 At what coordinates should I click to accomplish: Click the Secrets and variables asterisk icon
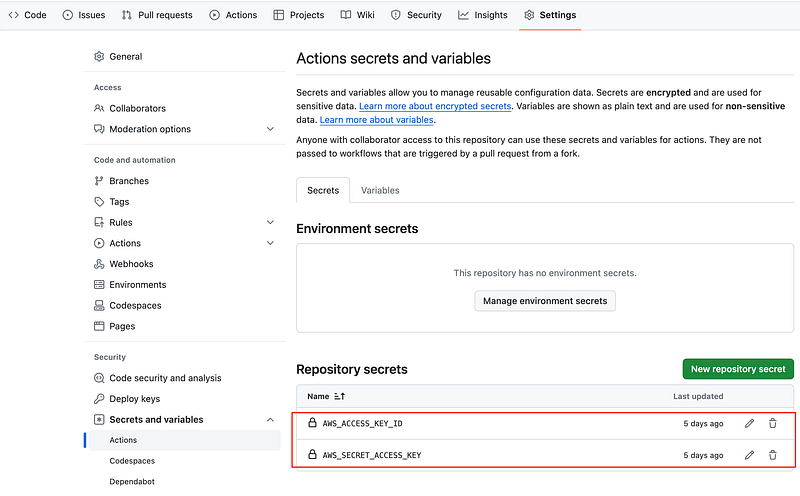[x=99, y=419]
